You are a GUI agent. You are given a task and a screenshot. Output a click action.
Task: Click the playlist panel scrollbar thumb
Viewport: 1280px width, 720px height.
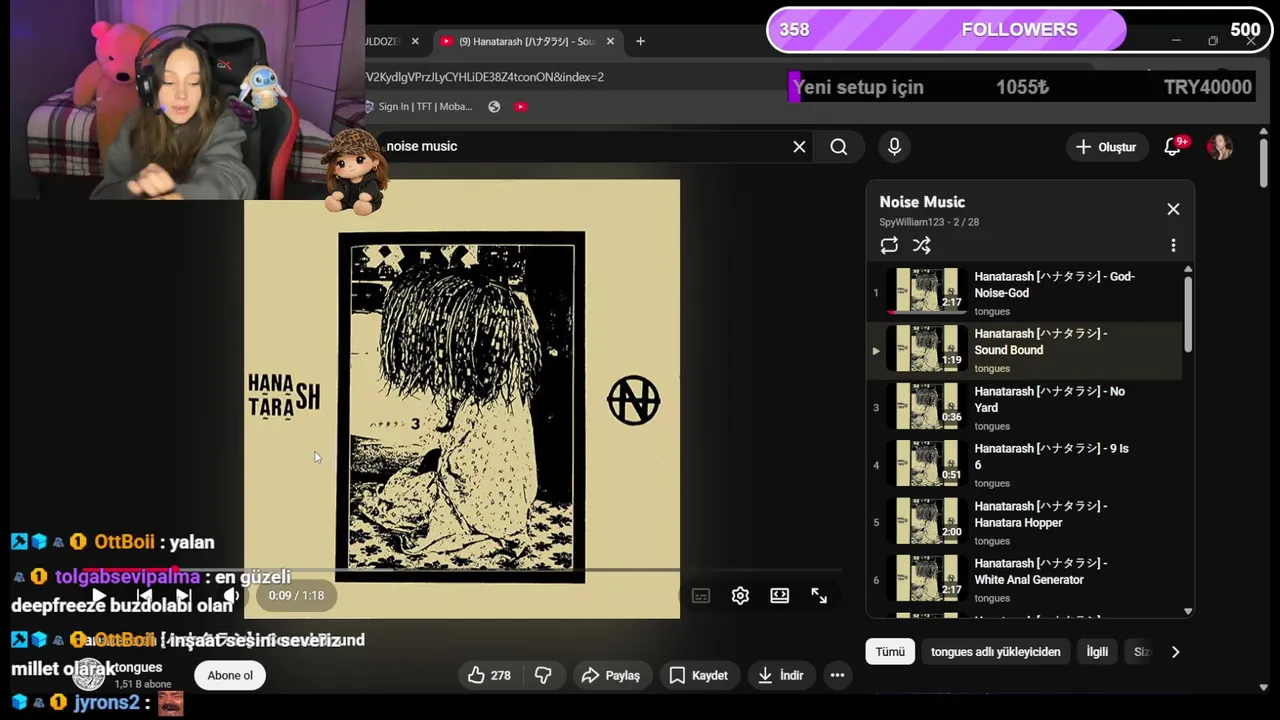[x=1188, y=312]
